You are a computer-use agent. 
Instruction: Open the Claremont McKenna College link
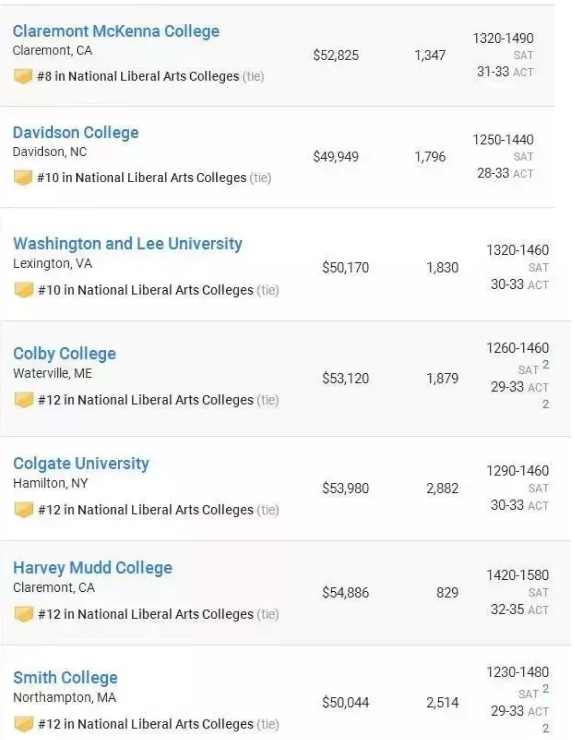tap(116, 31)
